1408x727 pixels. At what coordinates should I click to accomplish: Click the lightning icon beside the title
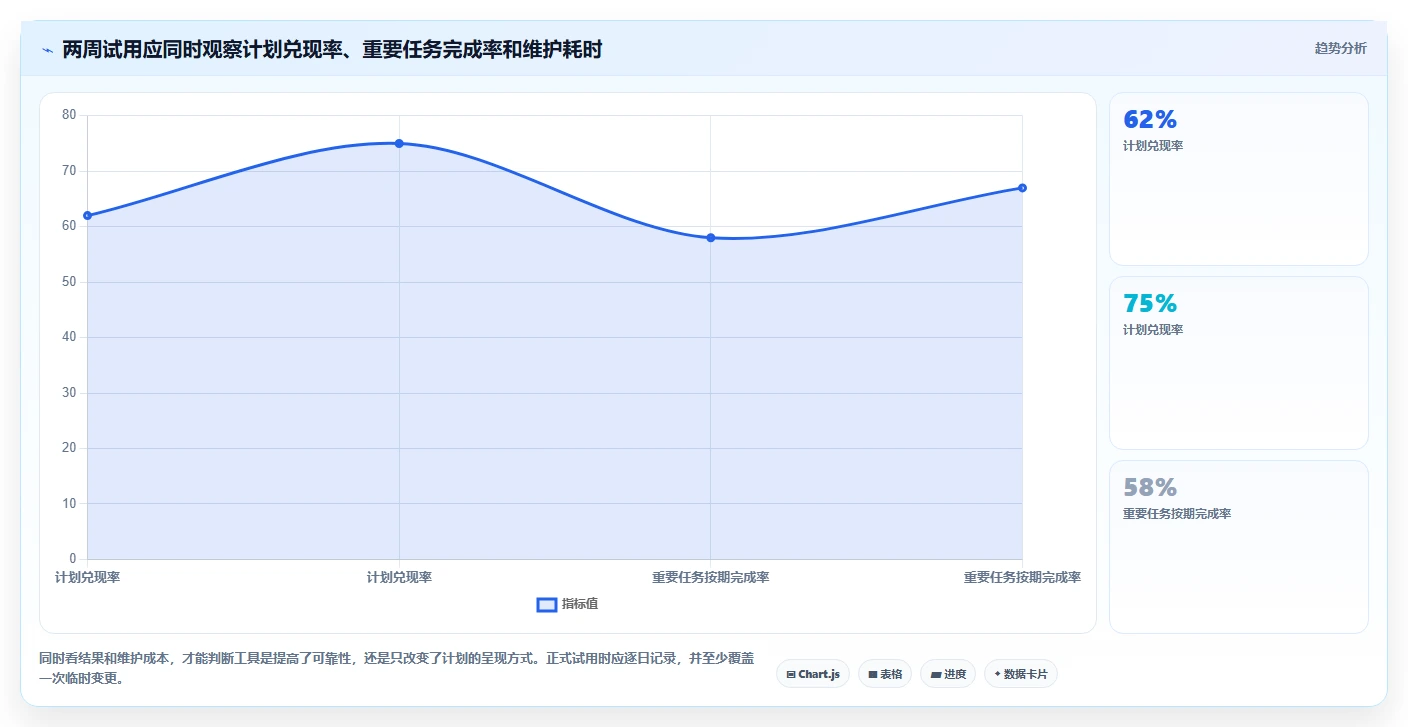pos(47,50)
